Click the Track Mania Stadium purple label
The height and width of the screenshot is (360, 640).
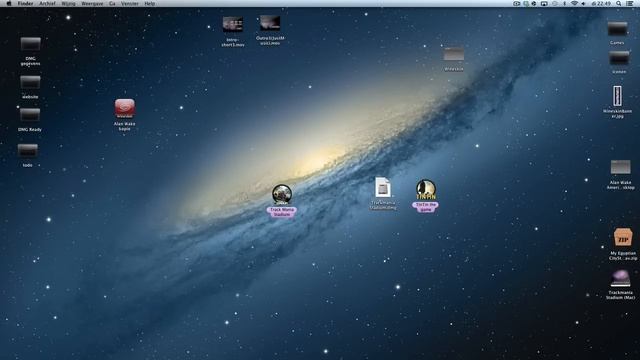point(282,212)
